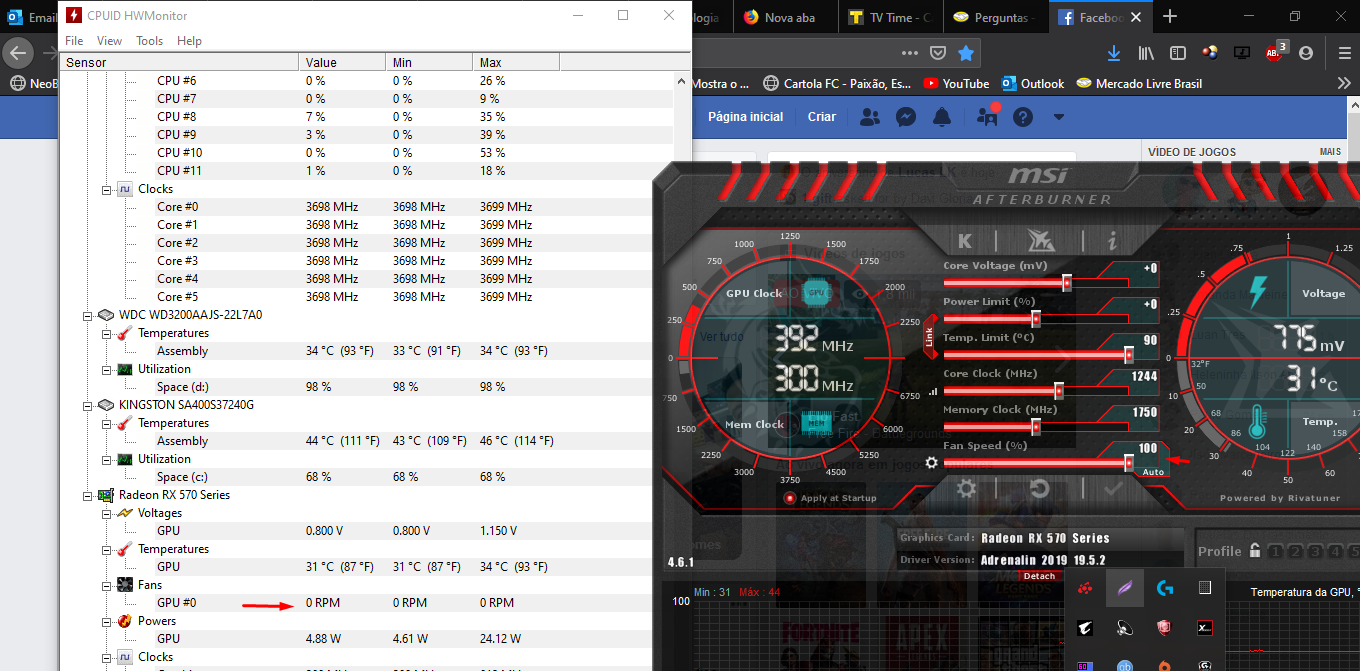Image resolution: width=1360 pixels, height=671 pixels.
Task: Collapse the Voltages node under Radeon RX 570
Action: coord(107,513)
